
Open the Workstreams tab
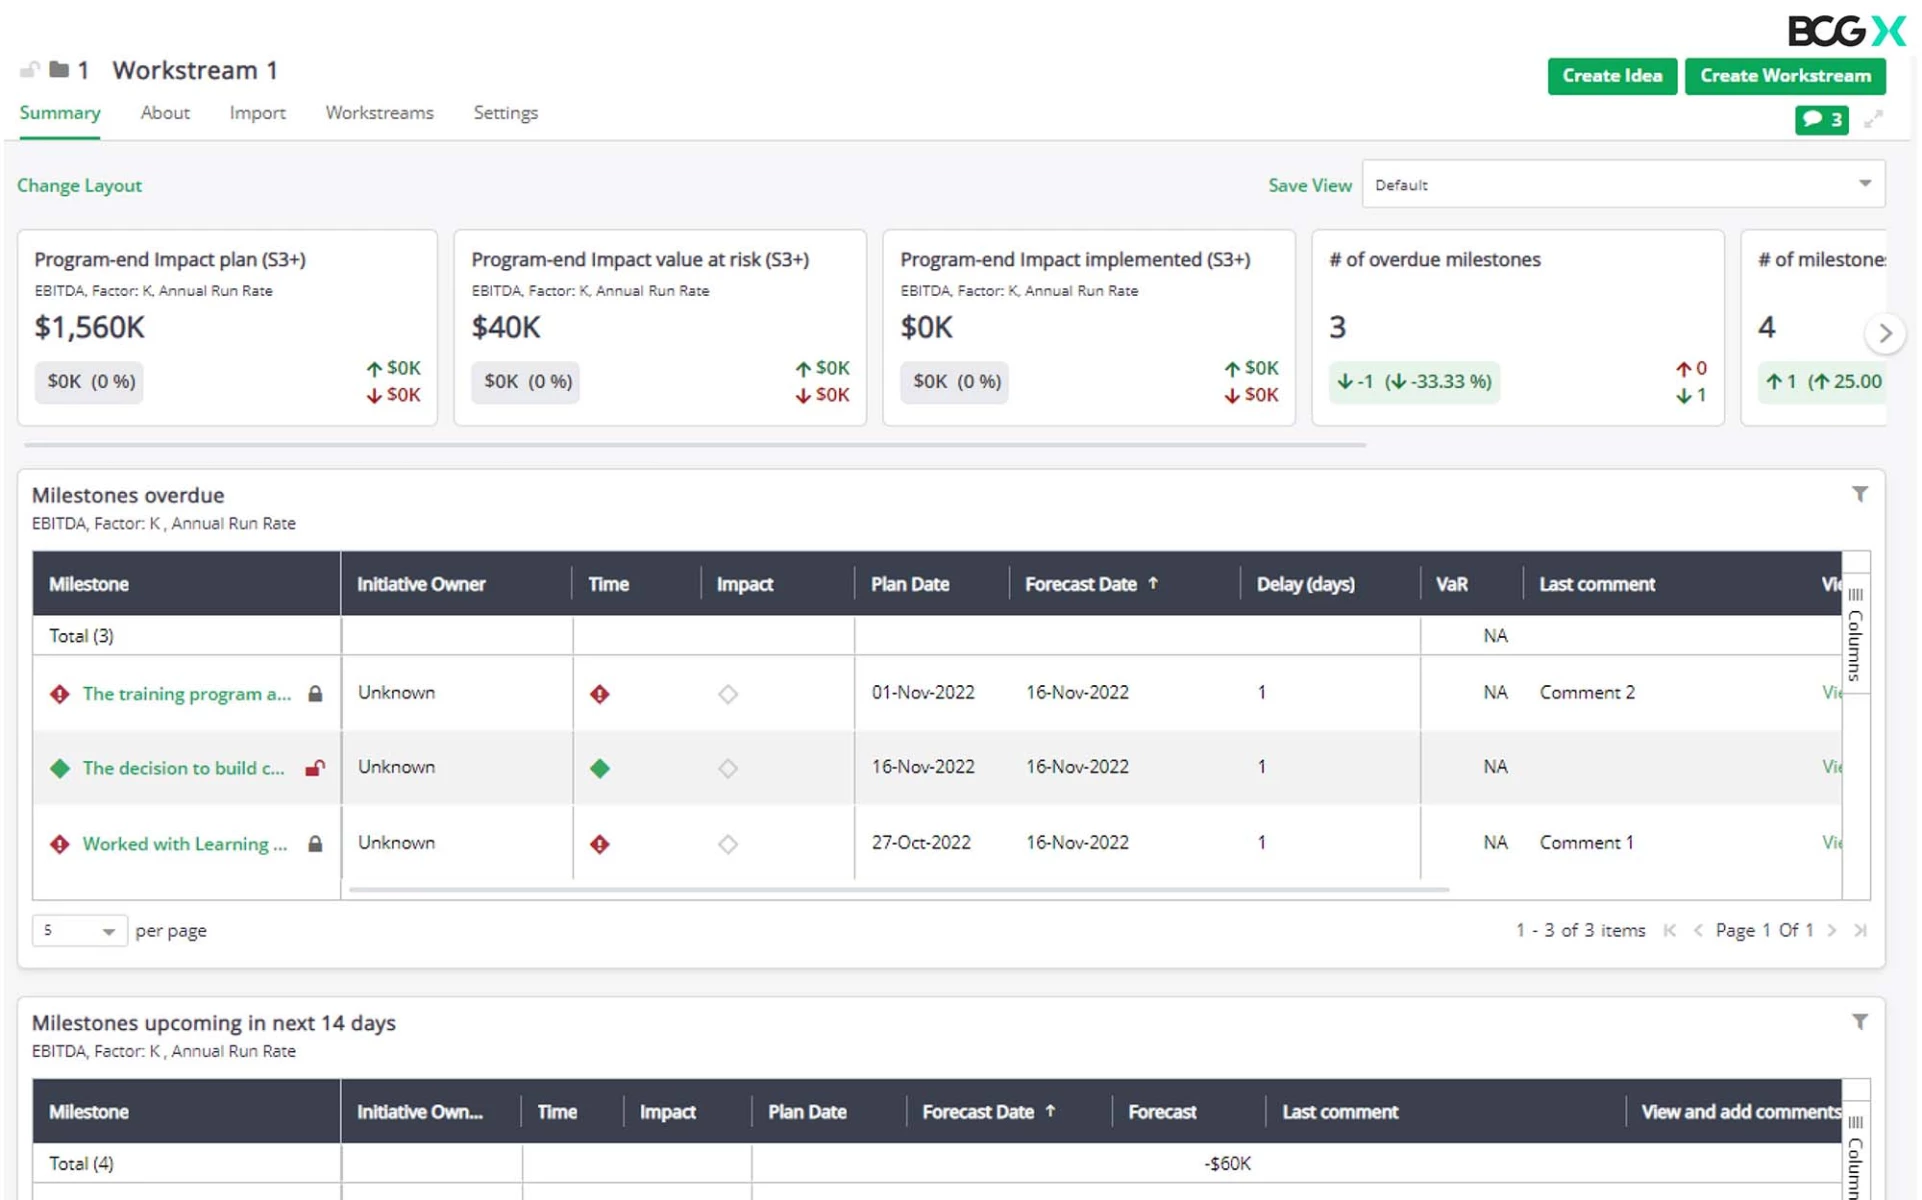(x=379, y=113)
